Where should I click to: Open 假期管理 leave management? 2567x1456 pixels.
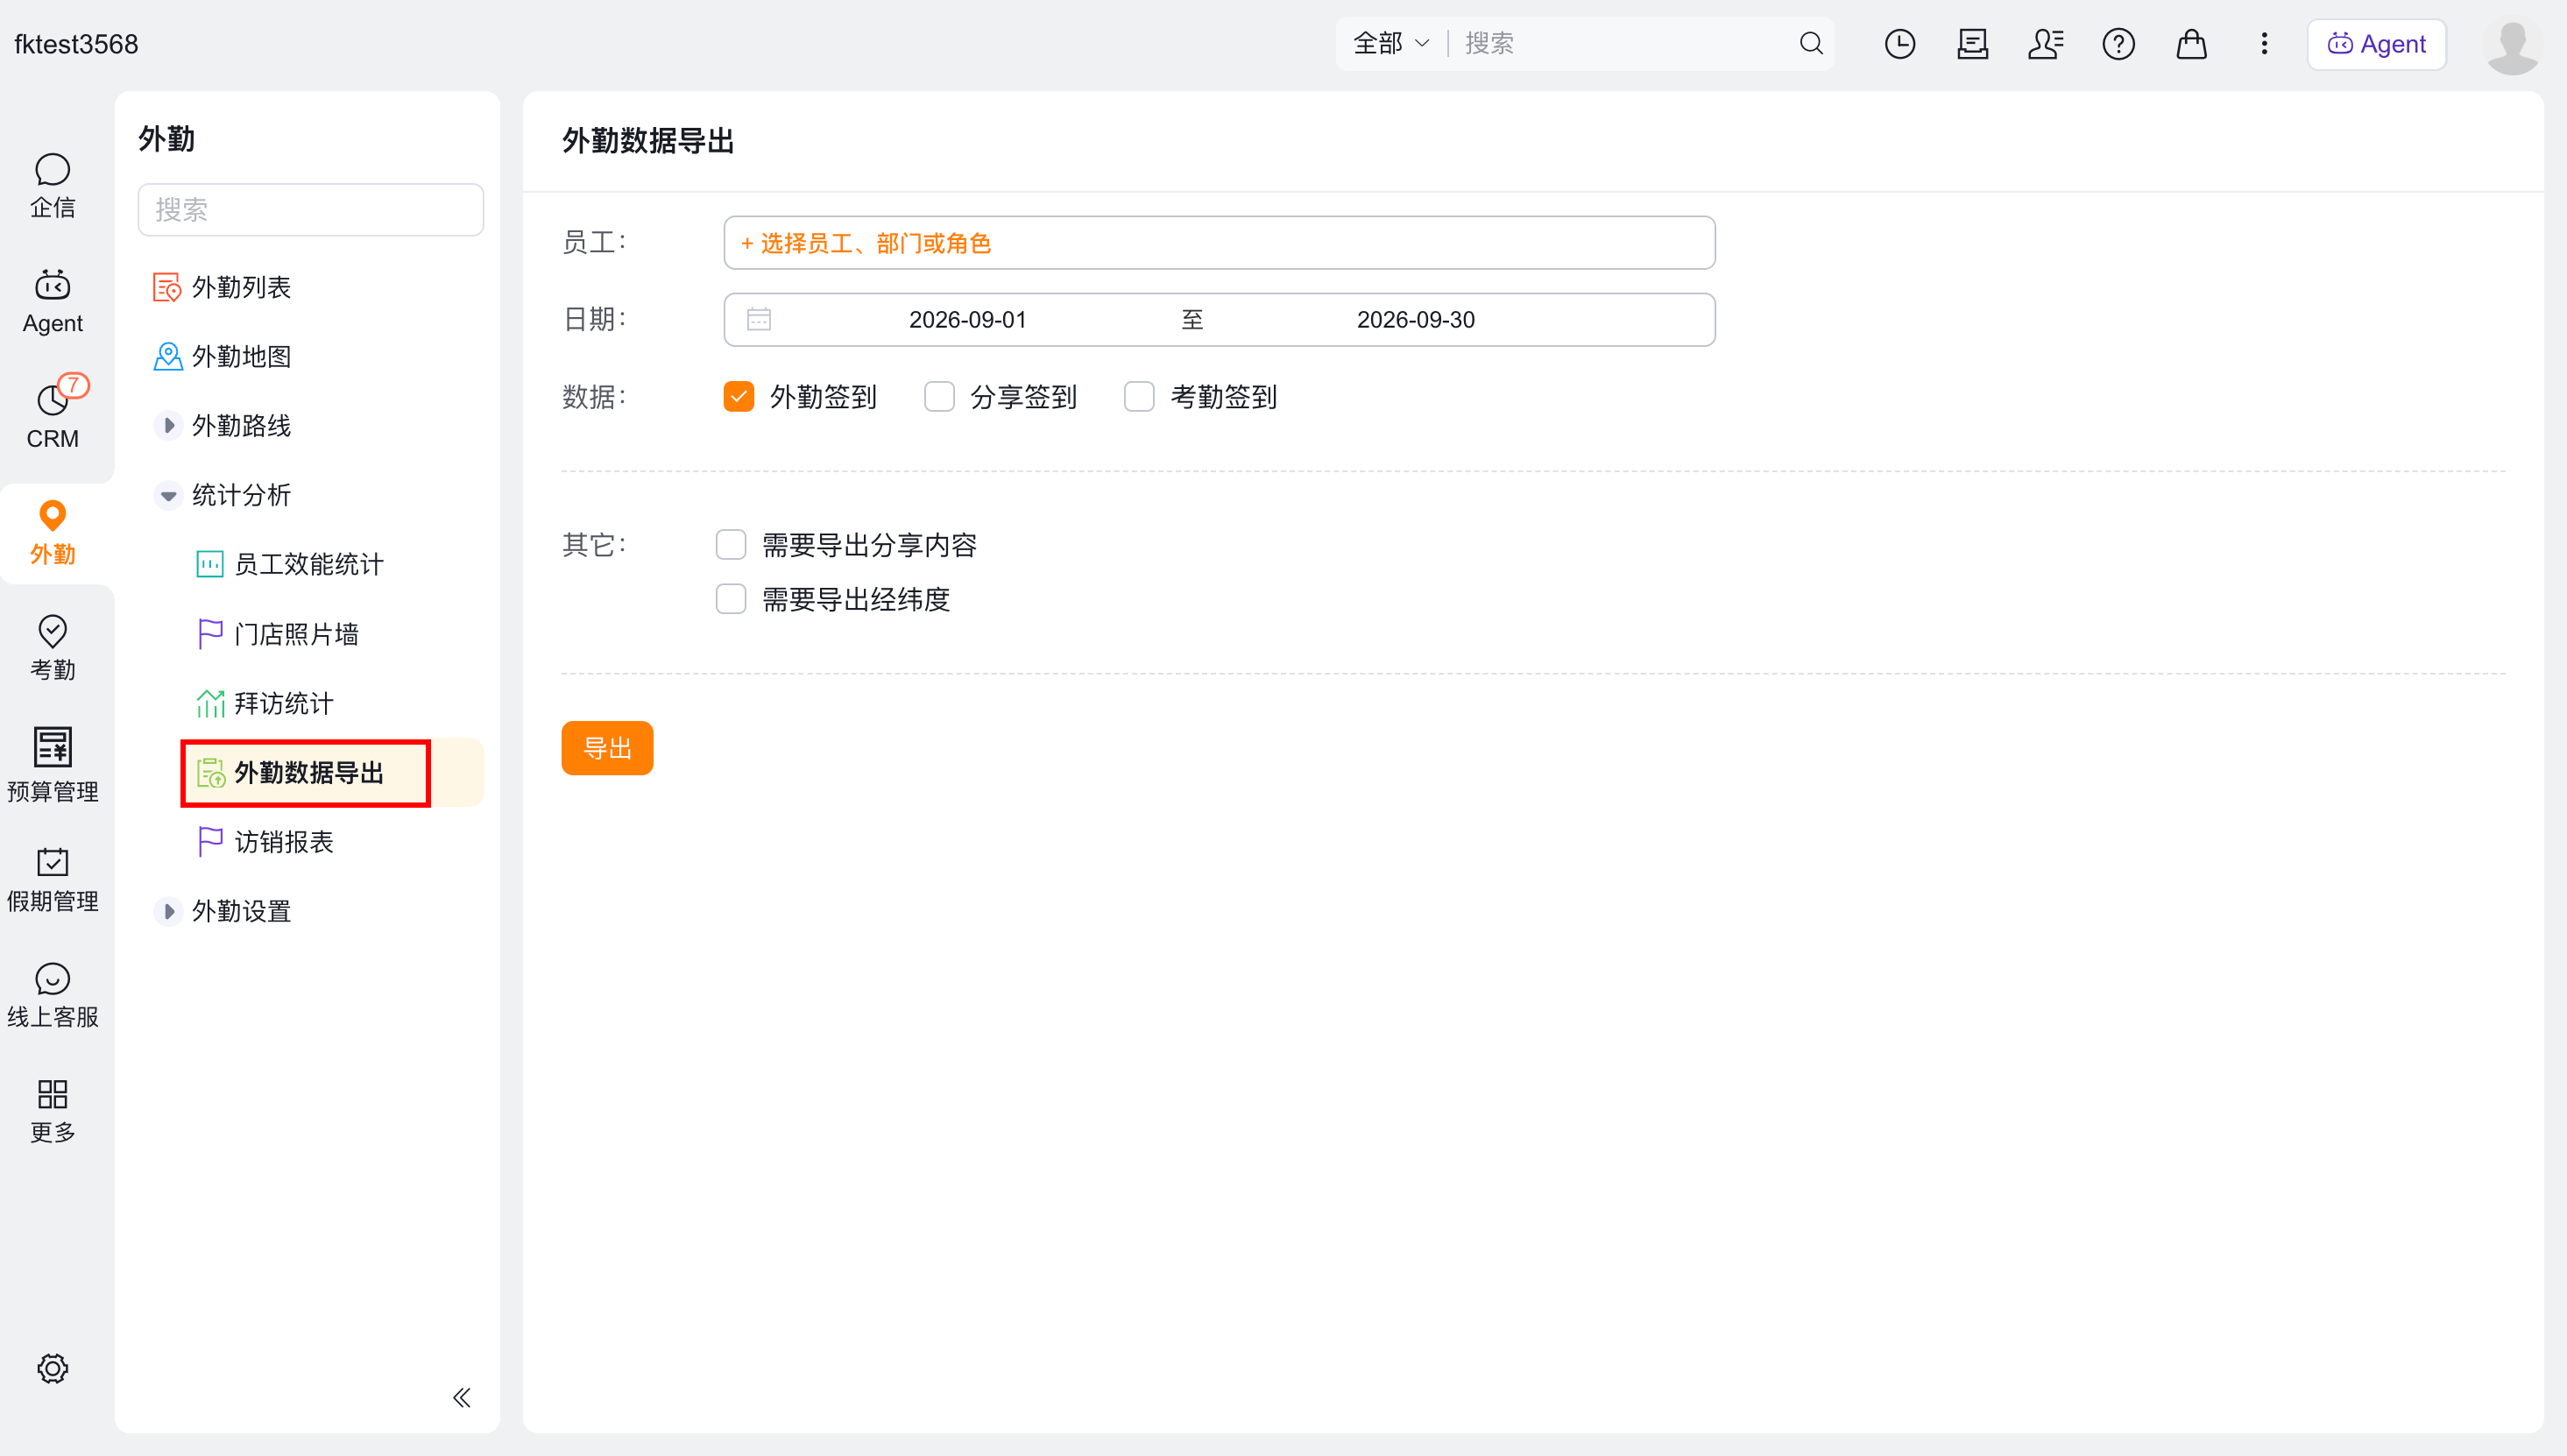click(52, 880)
